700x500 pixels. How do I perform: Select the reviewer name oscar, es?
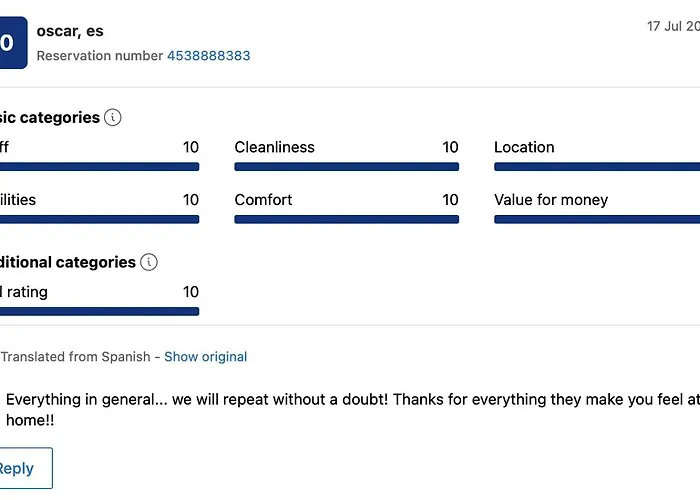70,31
